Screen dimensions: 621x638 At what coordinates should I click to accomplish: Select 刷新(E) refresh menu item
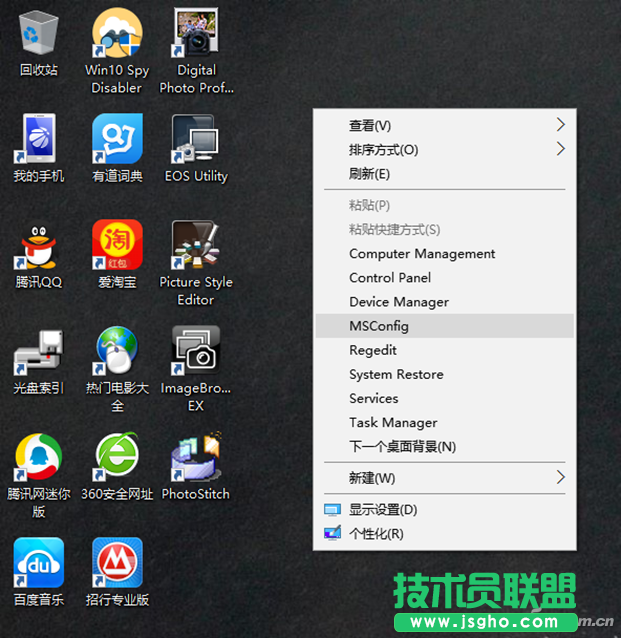(369, 173)
